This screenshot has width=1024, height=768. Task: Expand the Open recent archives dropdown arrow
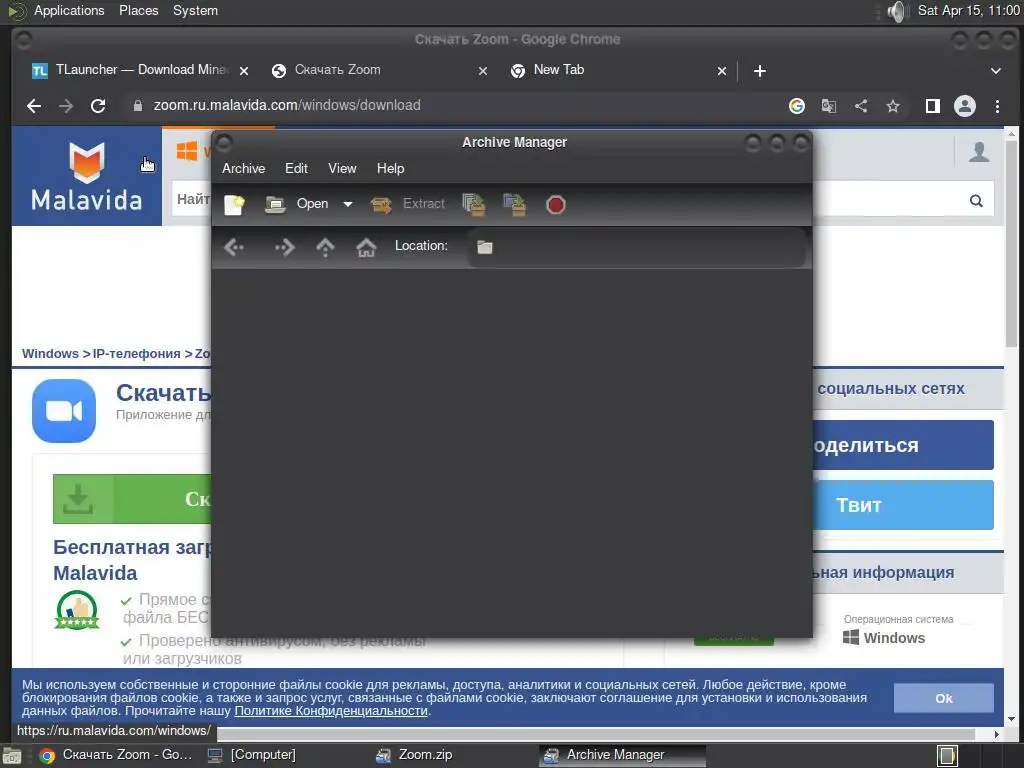pyautogui.click(x=348, y=204)
